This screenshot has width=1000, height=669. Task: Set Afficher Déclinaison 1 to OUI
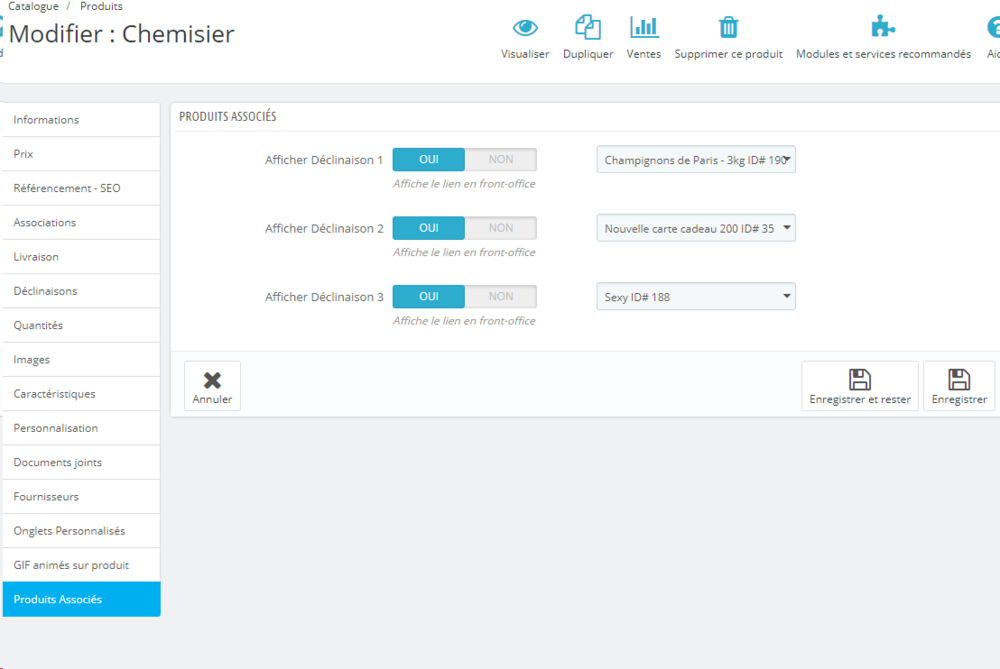pyautogui.click(x=429, y=159)
